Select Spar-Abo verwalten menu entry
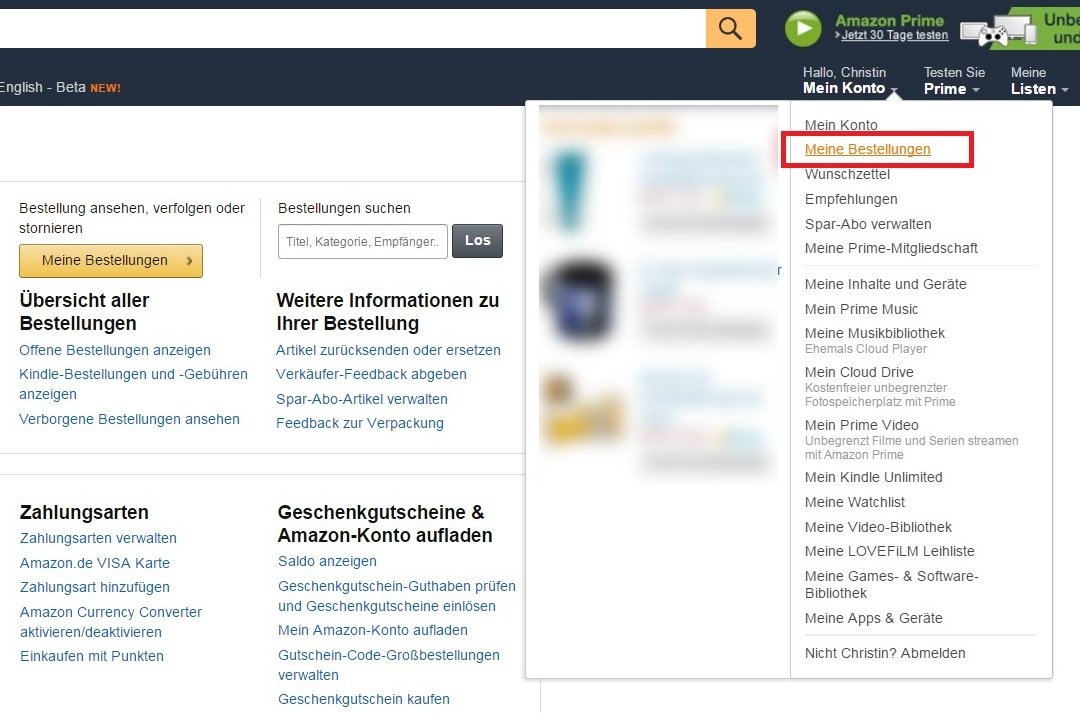Image resolution: width=1080 pixels, height=713 pixels. (868, 224)
